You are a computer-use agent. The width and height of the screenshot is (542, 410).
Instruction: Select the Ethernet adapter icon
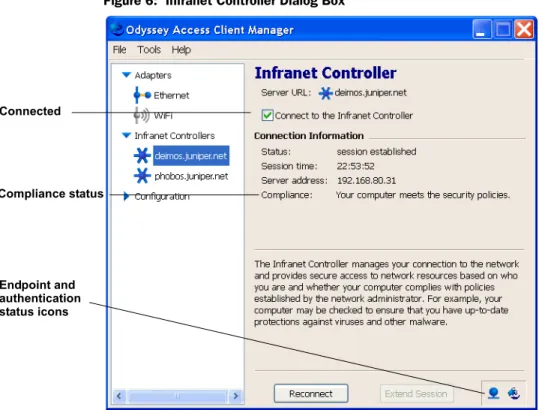(x=142, y=95)
